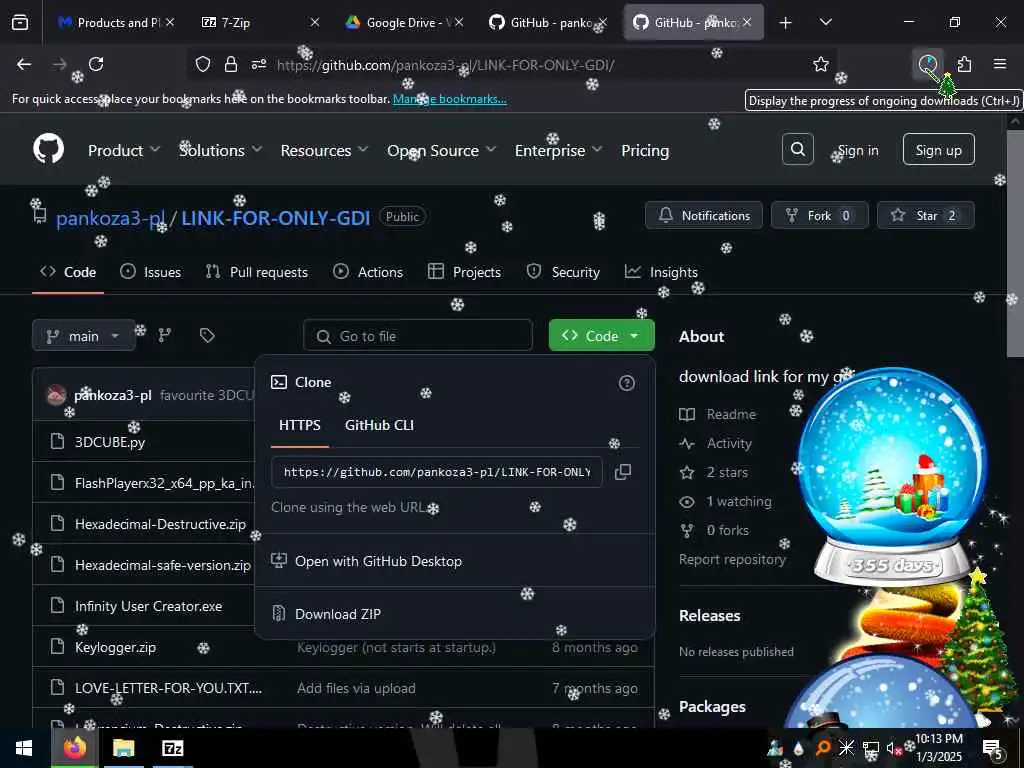
Task: Click the Go to file search field
Action: tap(418, 336)
